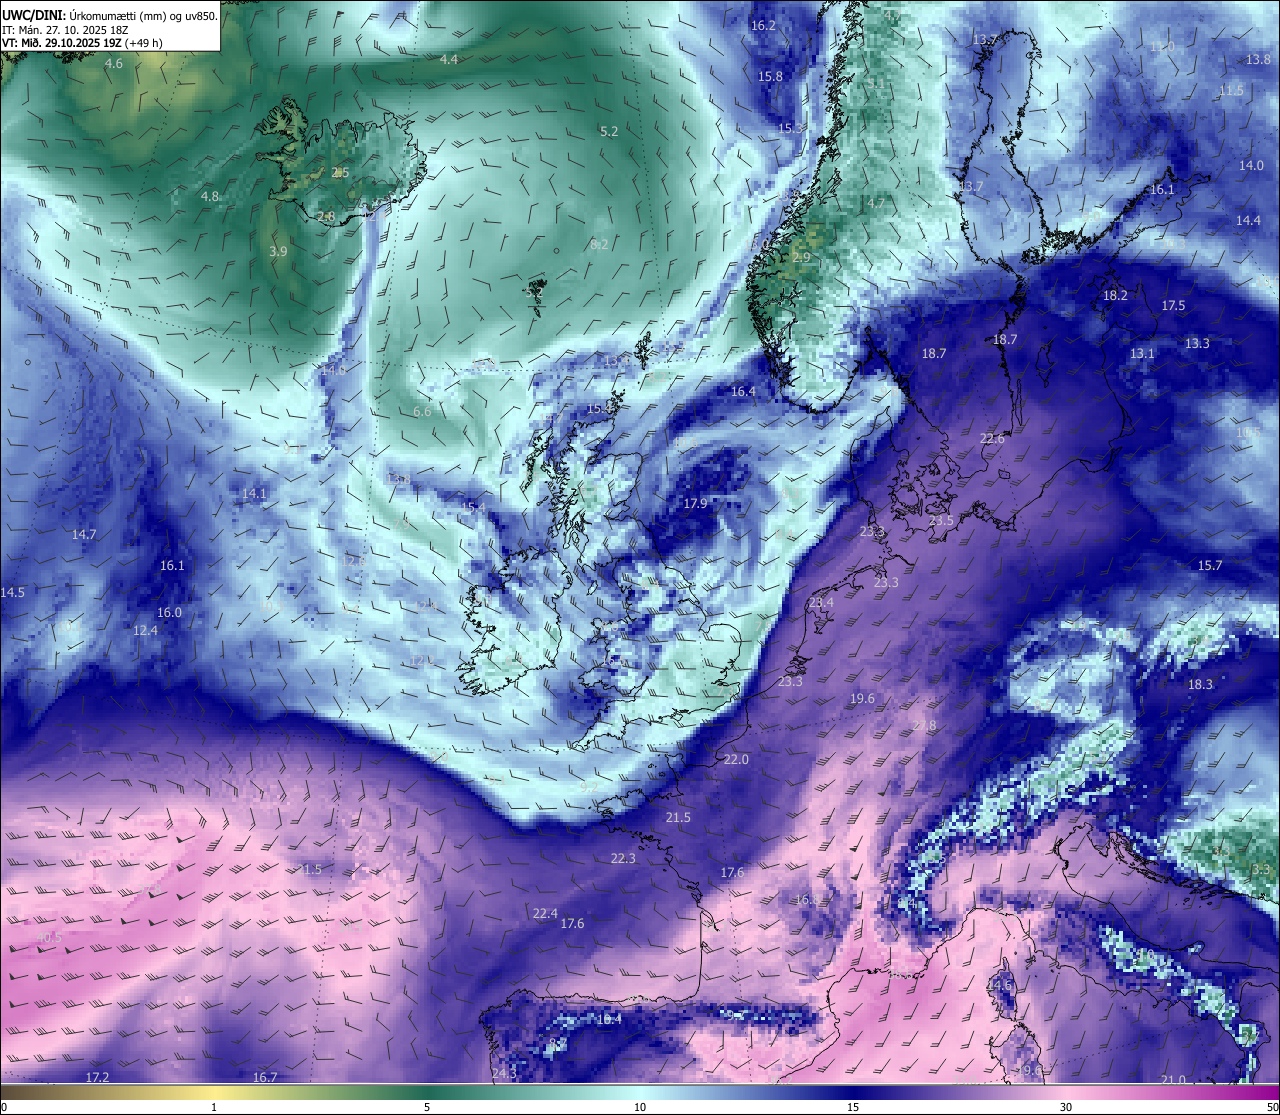Click the 6.6 value label

click(422, 412)
